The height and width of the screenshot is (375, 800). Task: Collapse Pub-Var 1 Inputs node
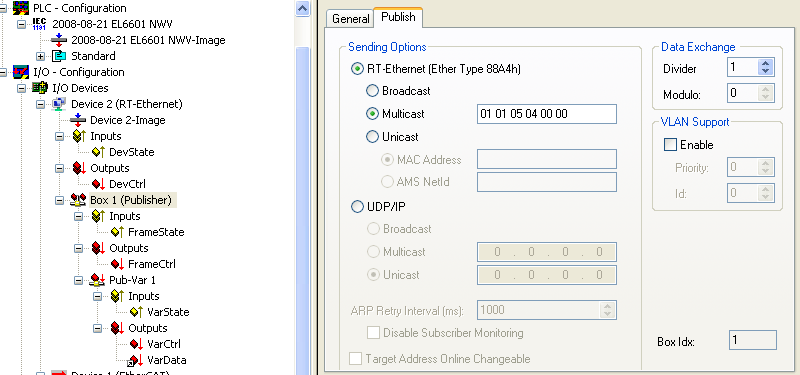pos(98,296)
